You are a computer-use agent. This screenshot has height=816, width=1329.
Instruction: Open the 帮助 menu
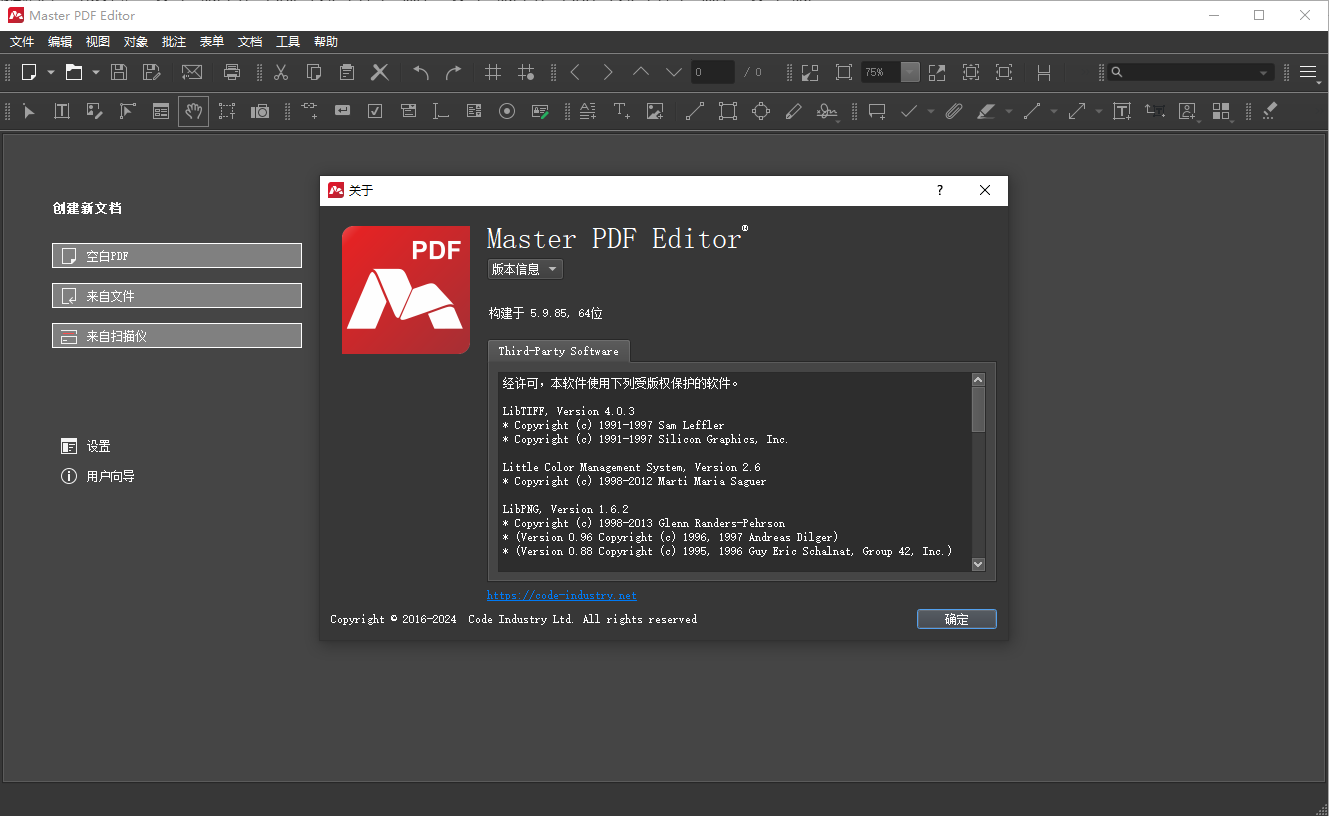coord(326,41)
